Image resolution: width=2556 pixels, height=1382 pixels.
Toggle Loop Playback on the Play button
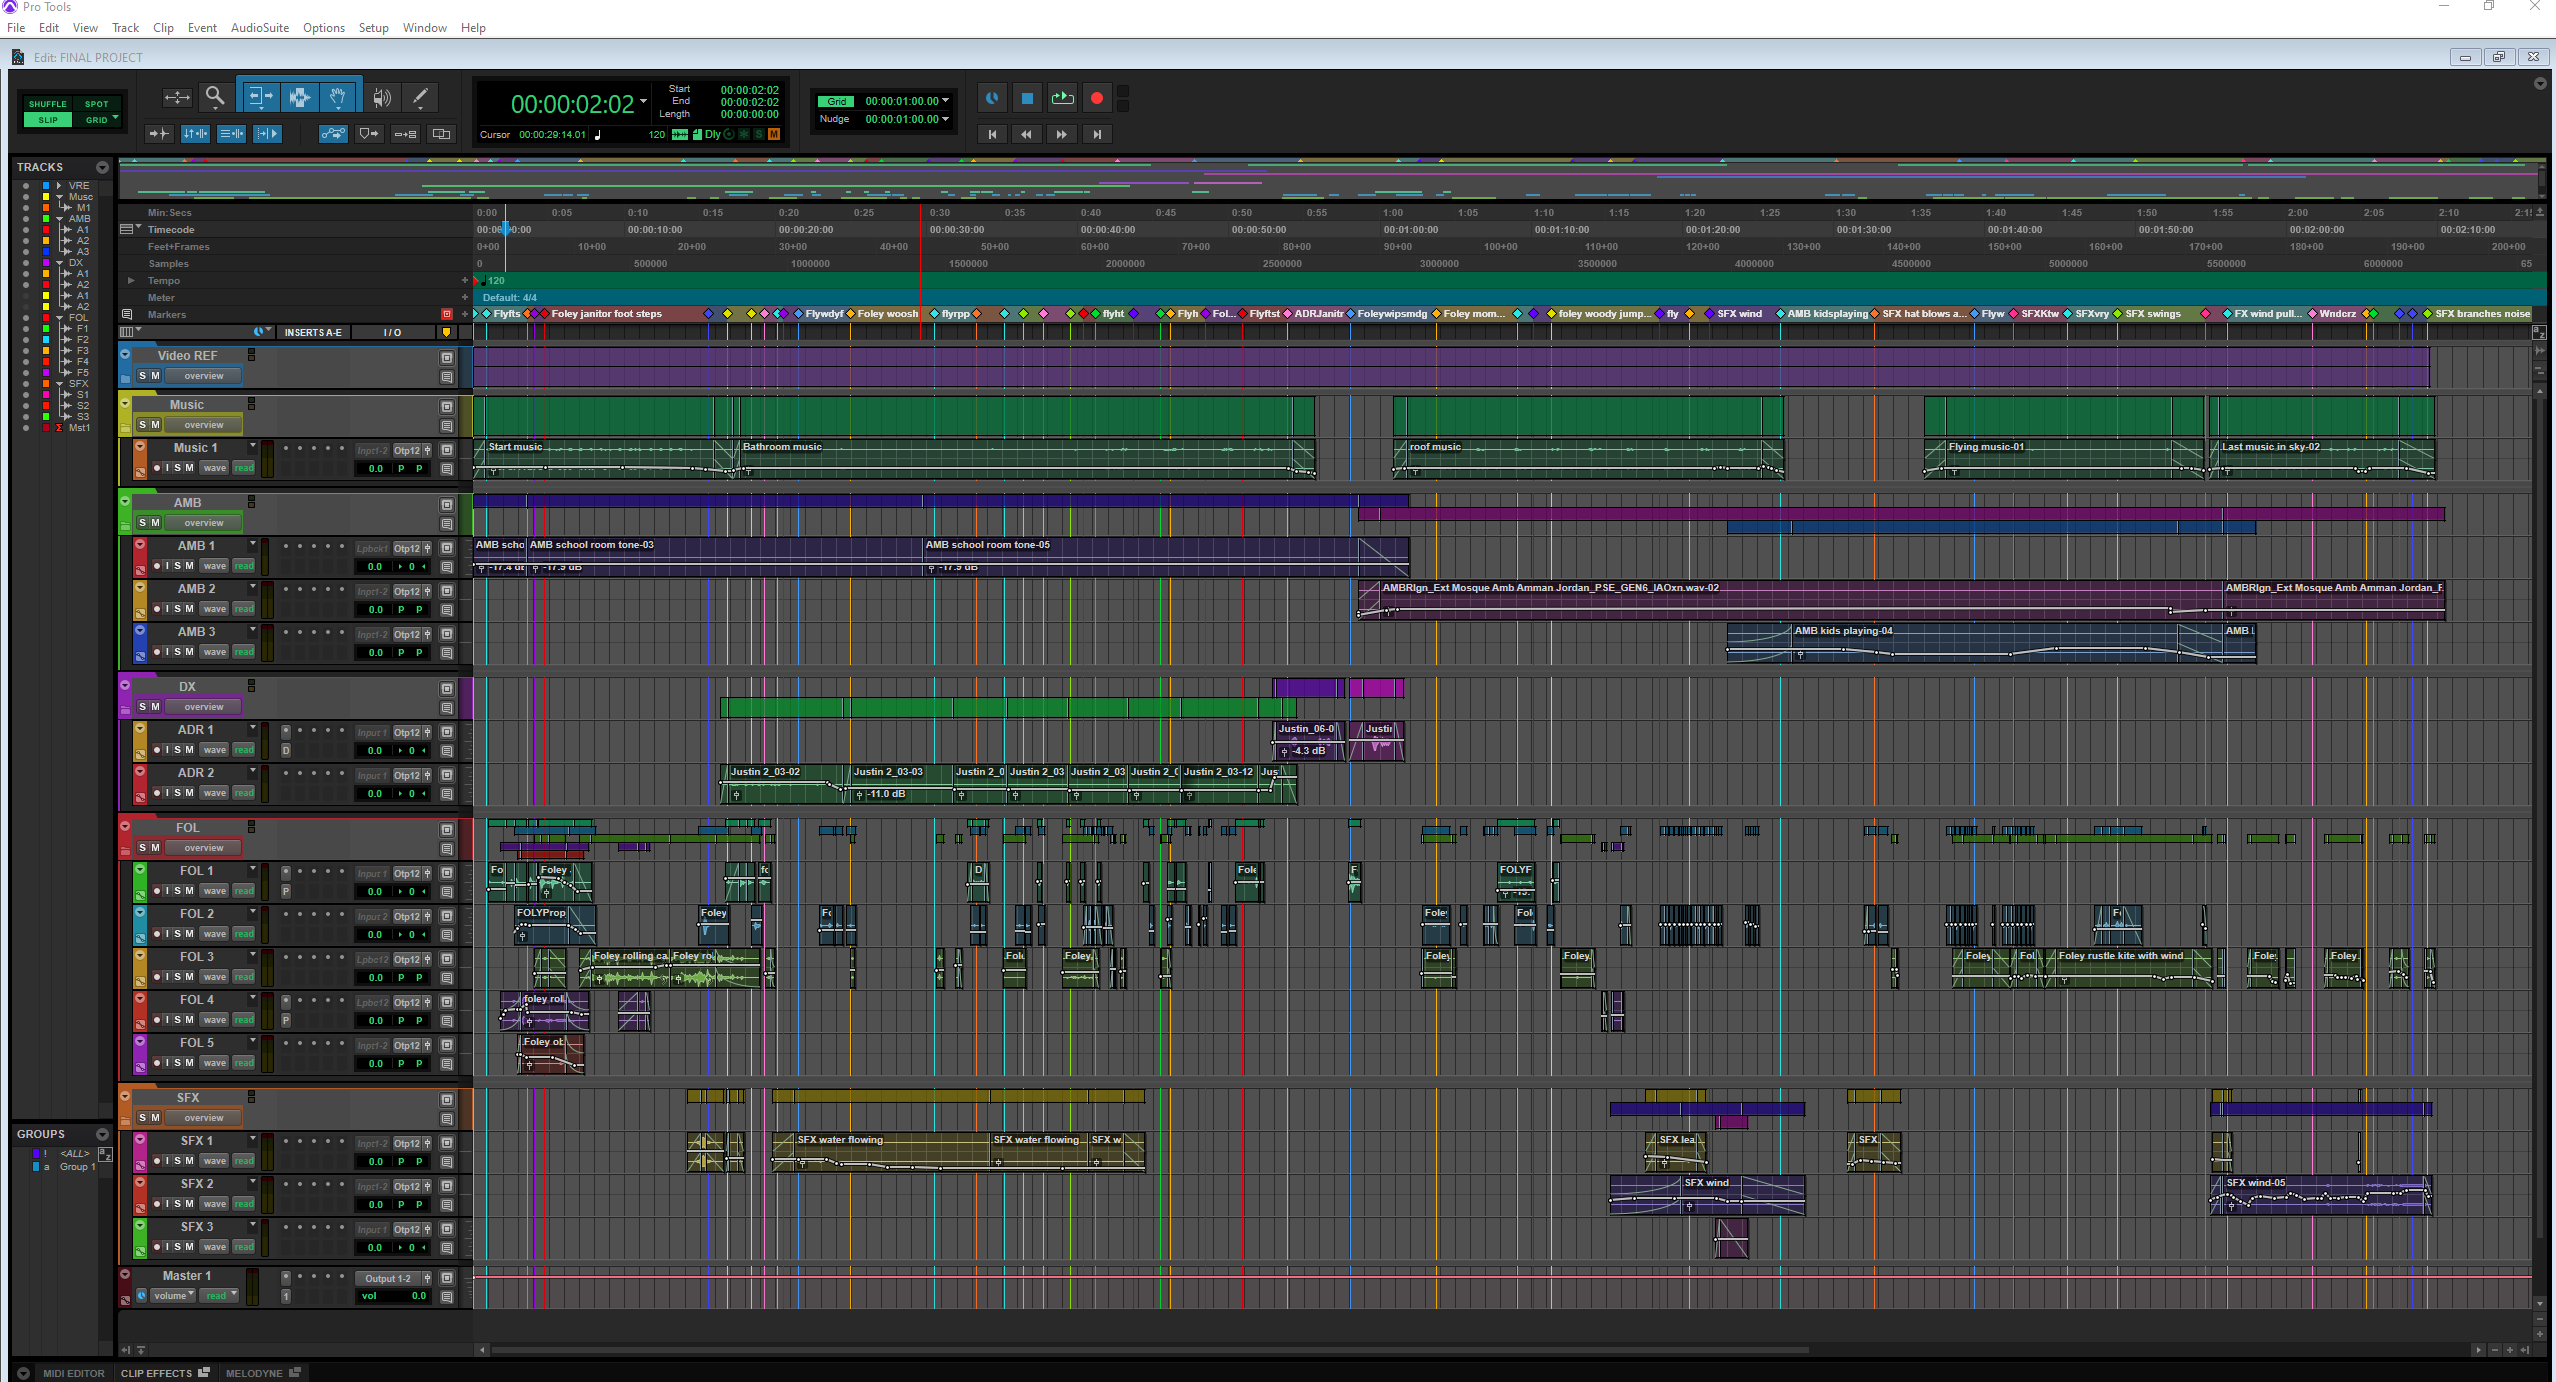pos(1062,98)
